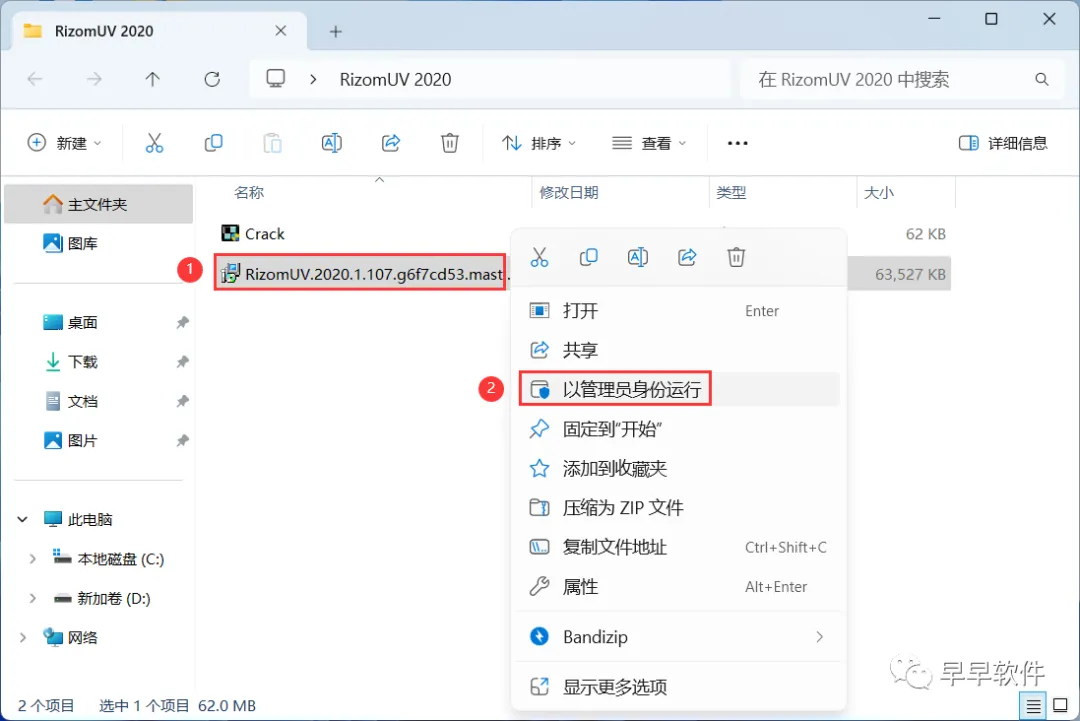Sort by the 大小 column header

[878, 192]
